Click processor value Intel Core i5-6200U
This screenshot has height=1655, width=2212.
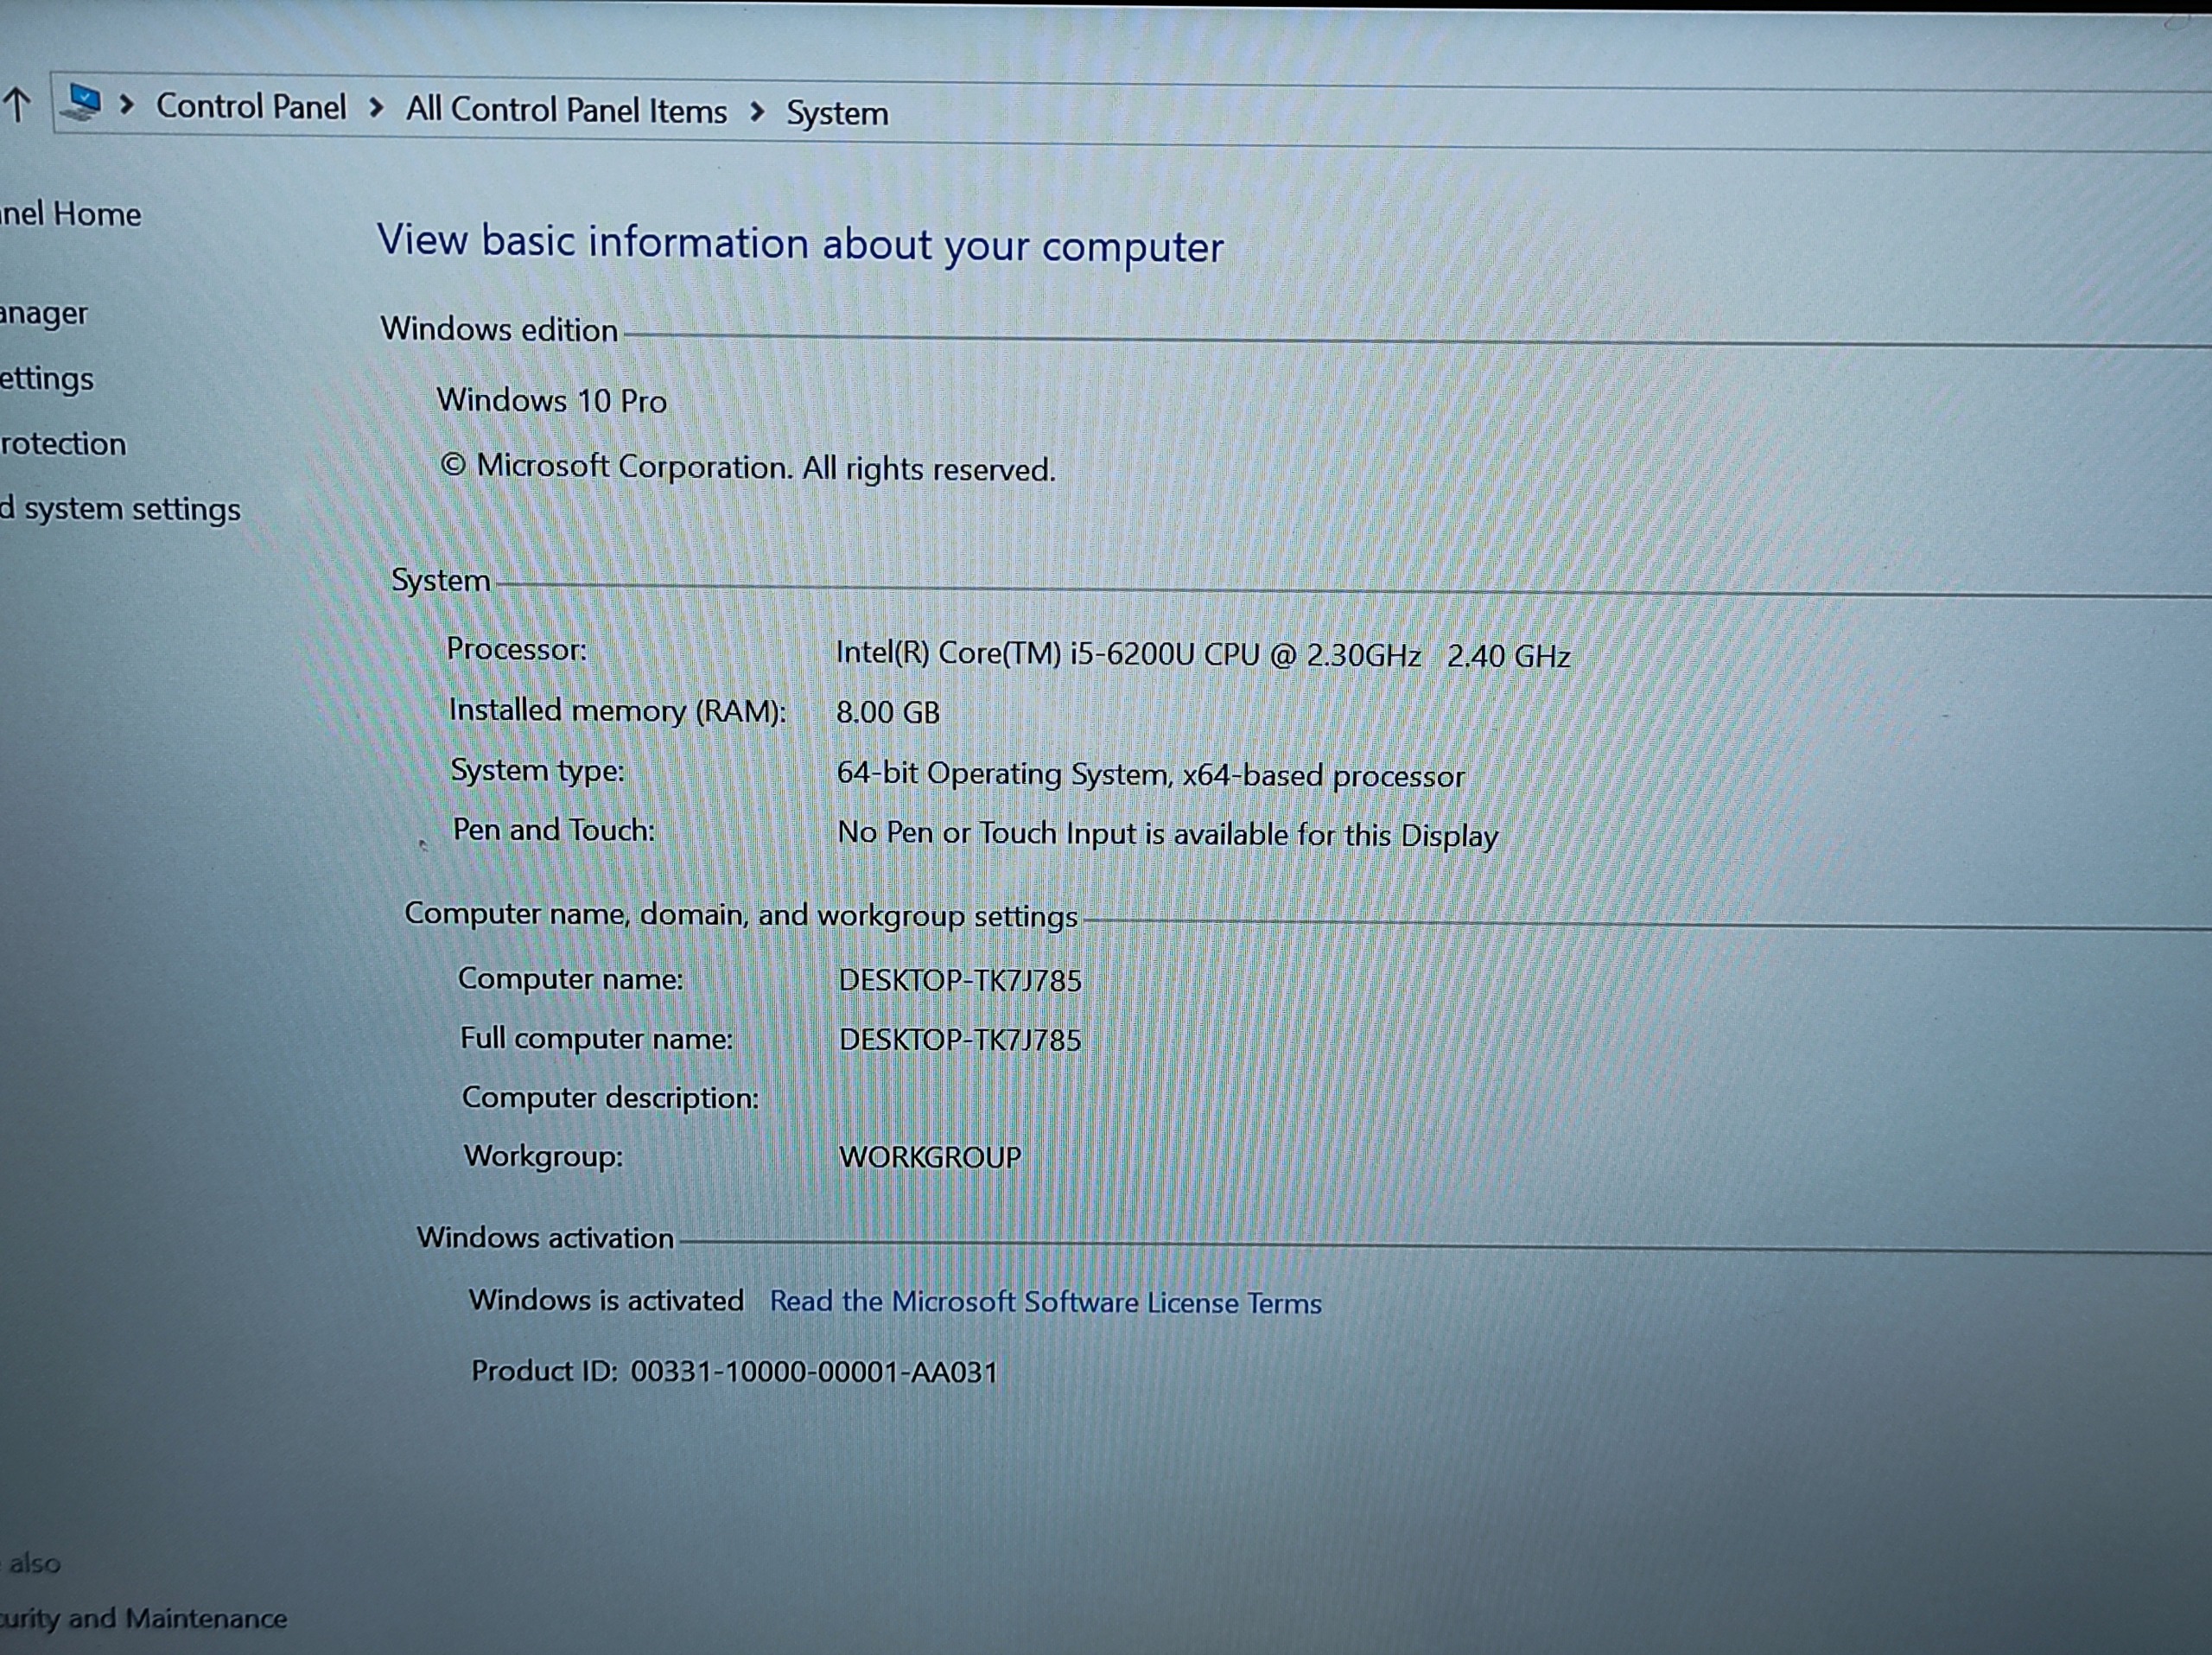click(1203, 655)
